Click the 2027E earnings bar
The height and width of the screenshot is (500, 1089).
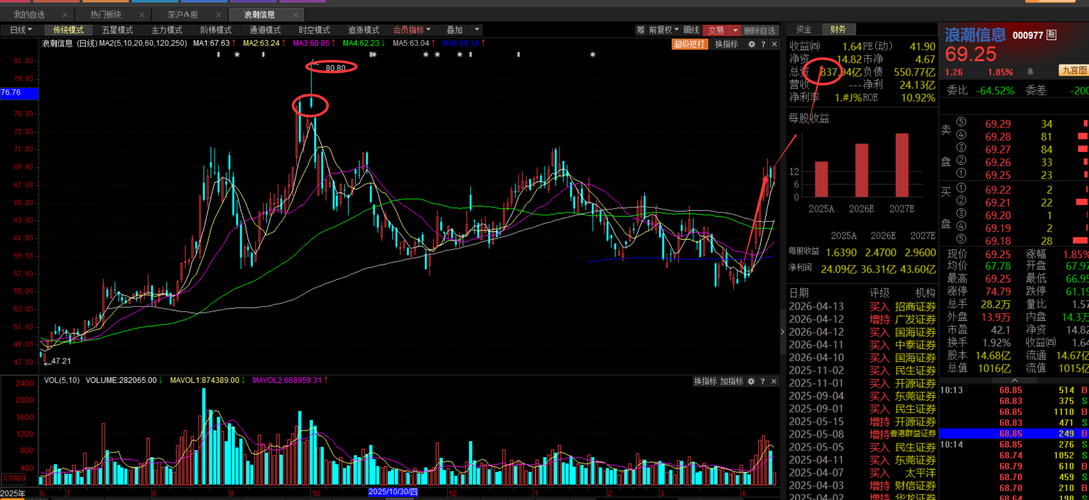point(901,165)
